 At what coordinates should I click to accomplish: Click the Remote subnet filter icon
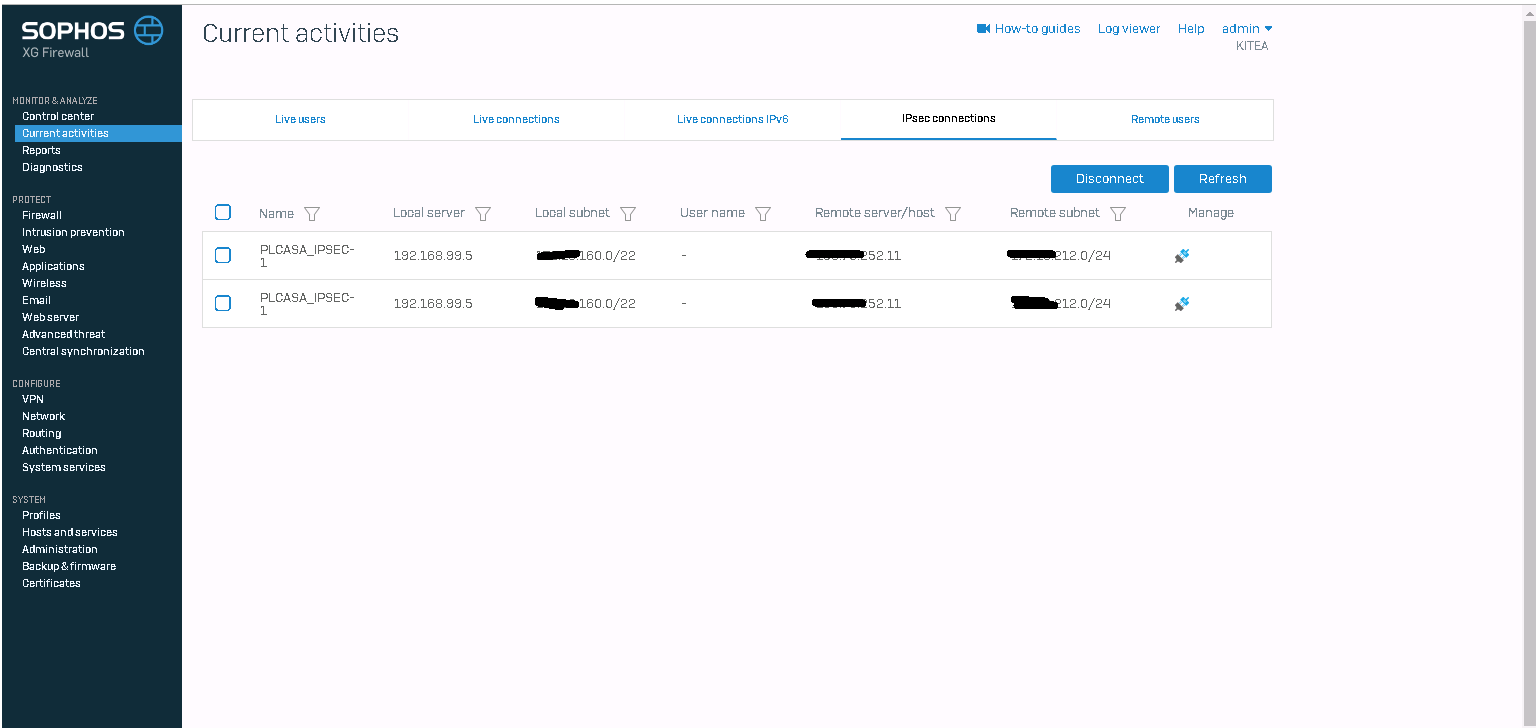point(1118,214)
